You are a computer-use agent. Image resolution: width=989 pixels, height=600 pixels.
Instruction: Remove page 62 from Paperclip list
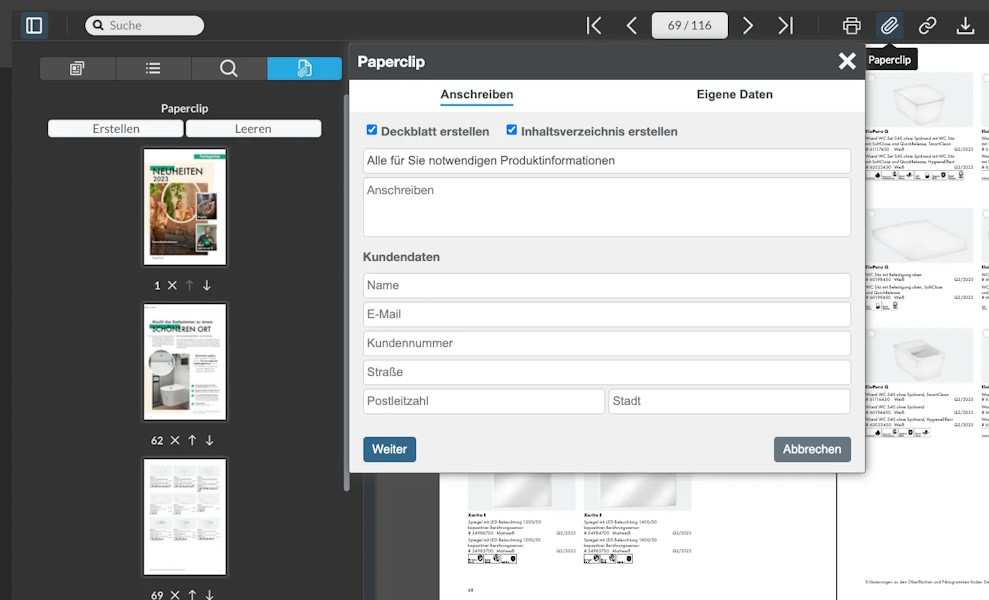175,440
